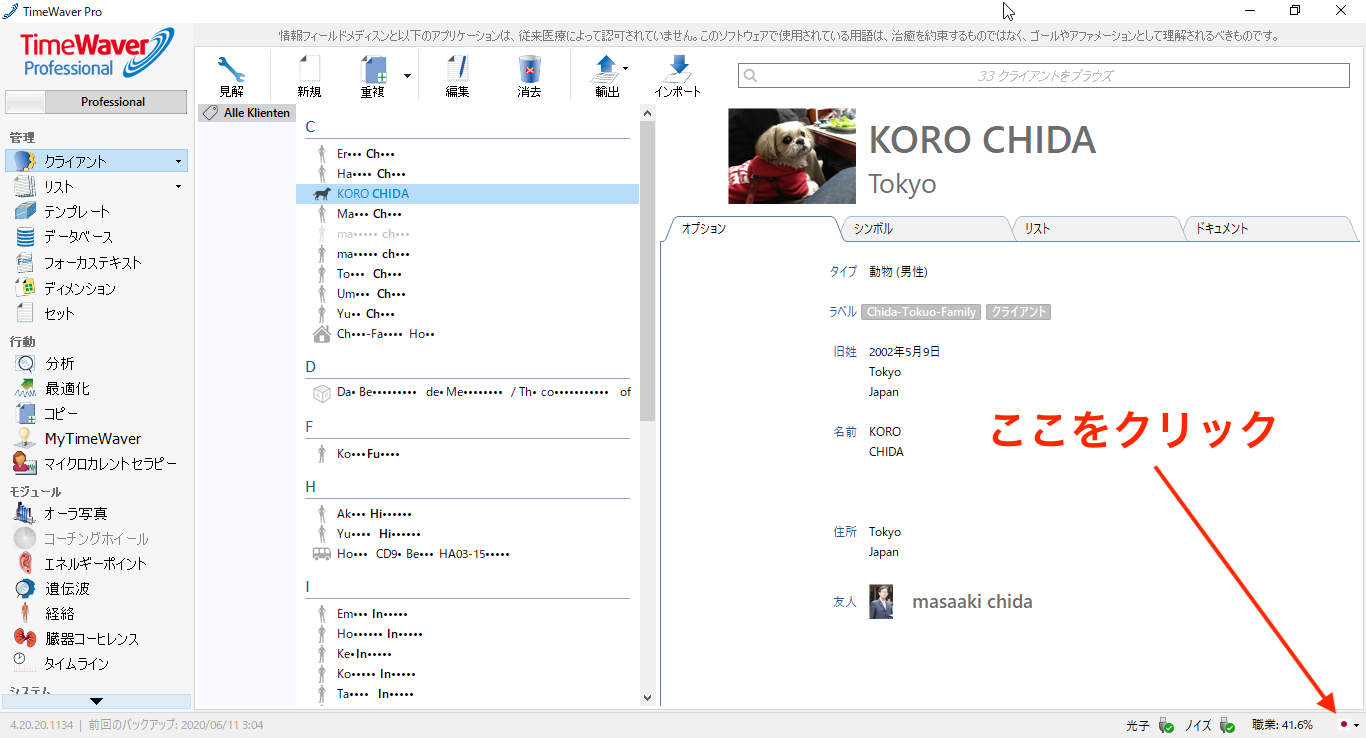
Task: Click the 重複 duplicate icon
Action: pos(373,69)
